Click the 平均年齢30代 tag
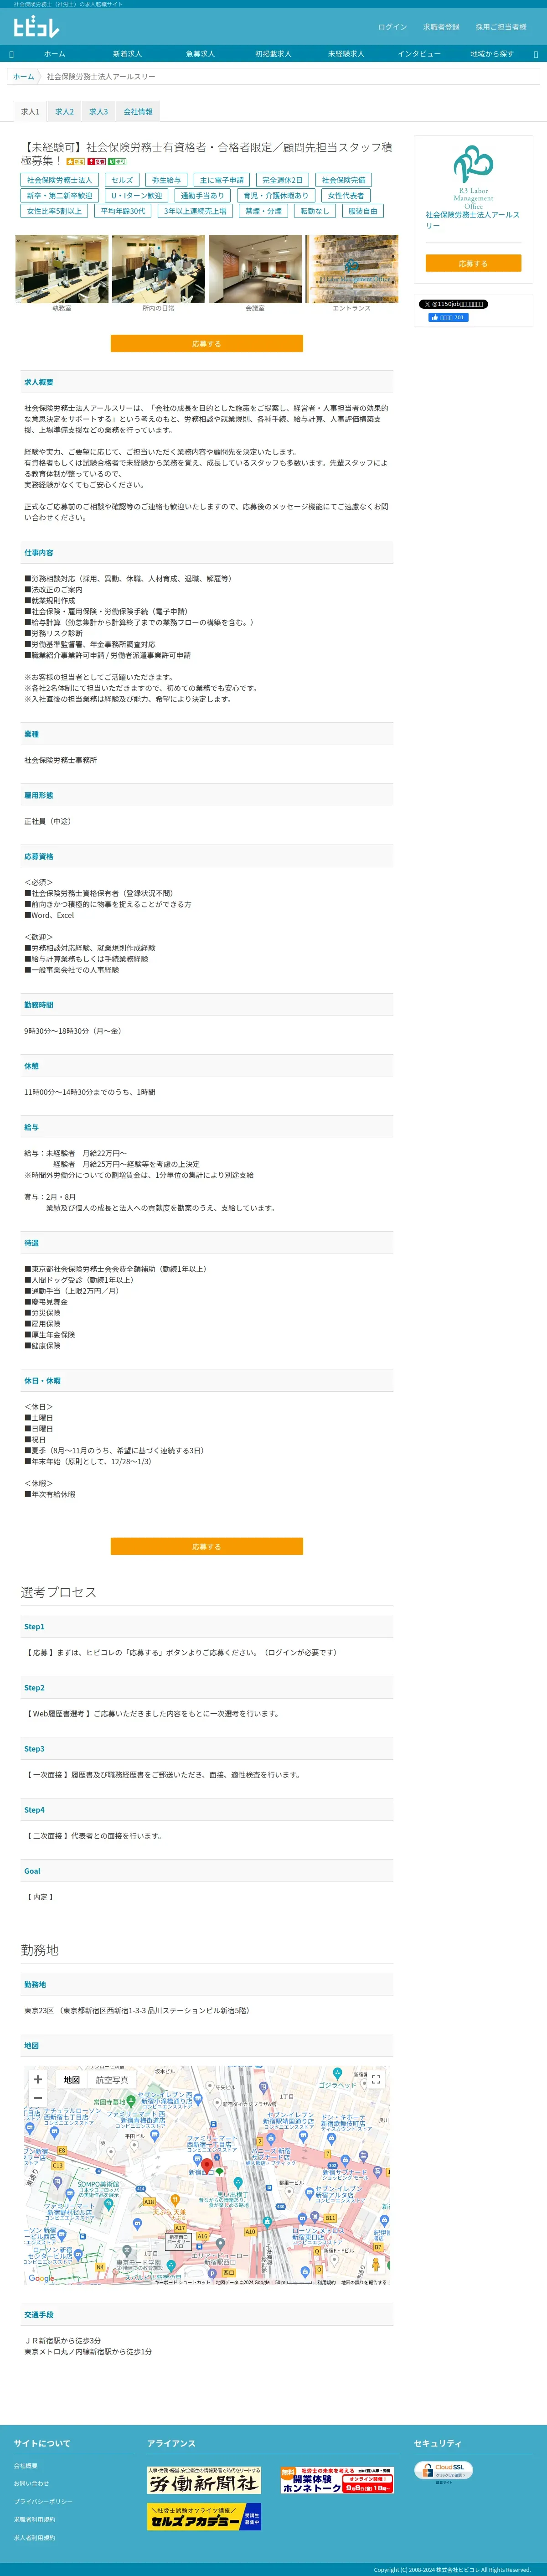Viewport: 547px width, 2576px height. [123, 211]
